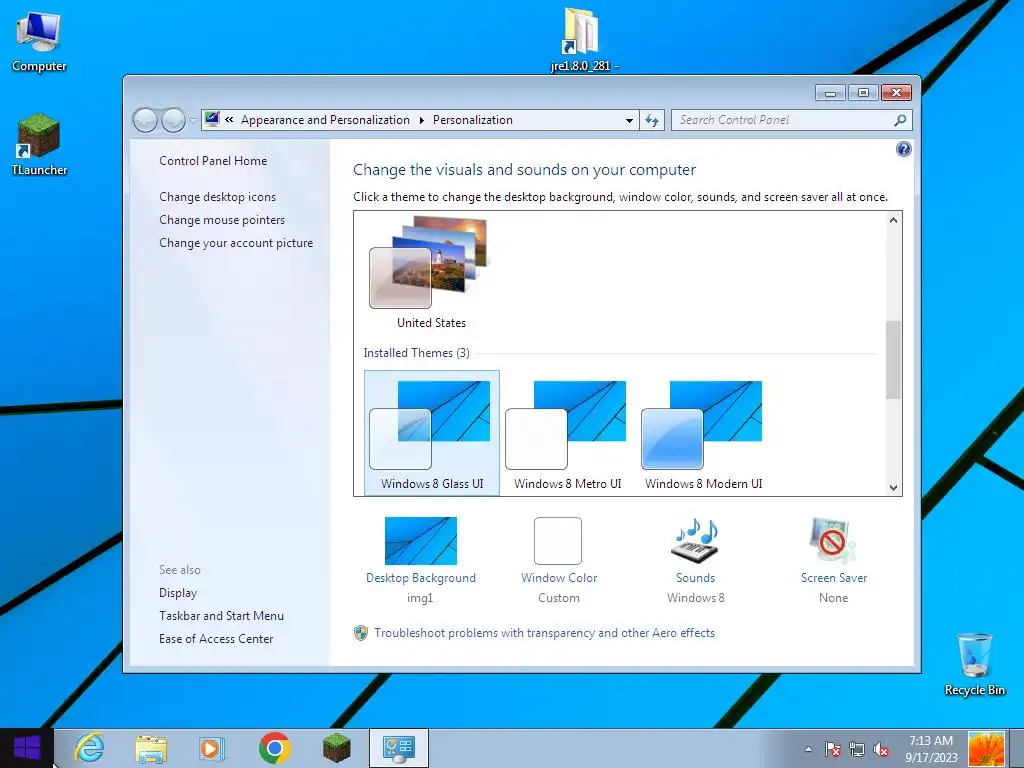The width and height of the screenshot is (1024, 768).
Task: Open File Explorer from taskbar
Action: point(151,748)
